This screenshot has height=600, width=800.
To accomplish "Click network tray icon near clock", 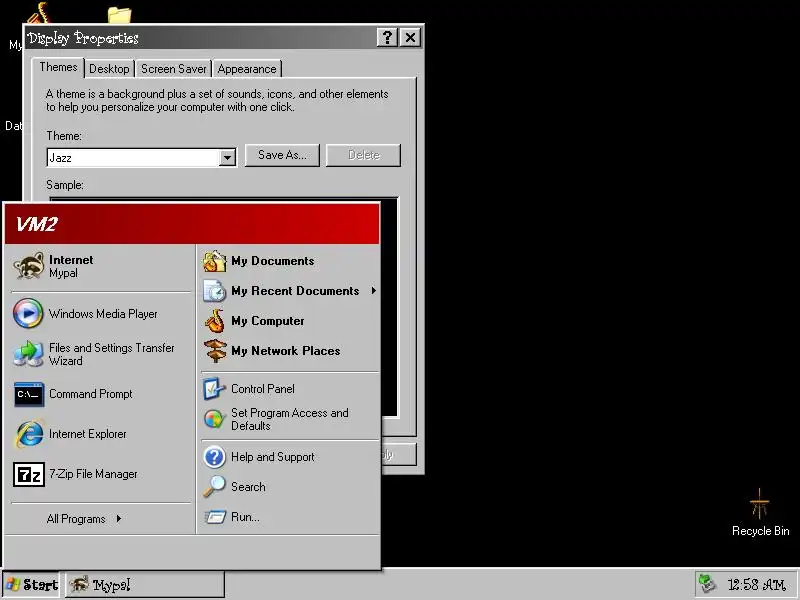I will [708, 584].
